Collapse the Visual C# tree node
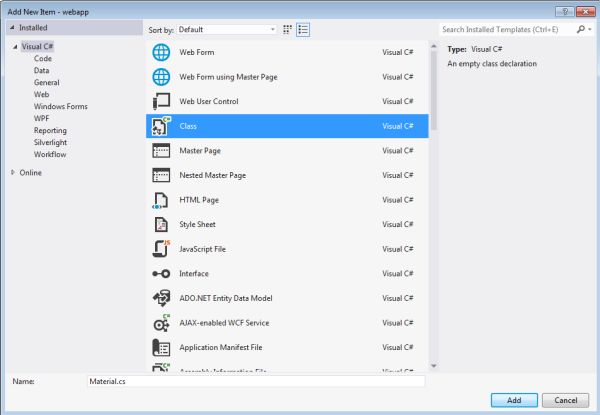Viewport: 600px width, 415px height. pos(15,47)
